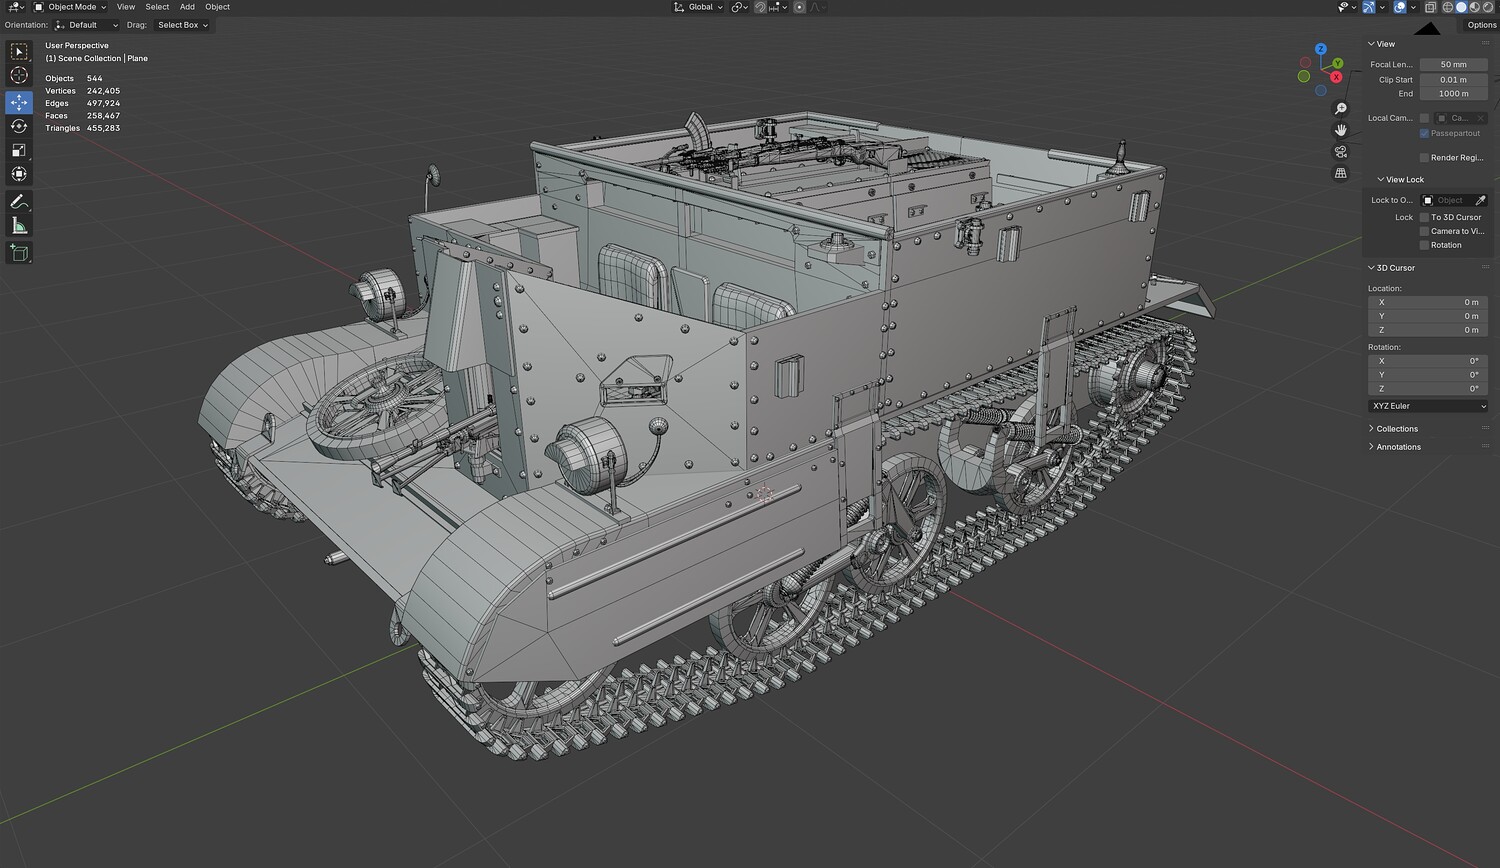Screen dimensions: 1500x868
Task: Open the pivot point dropdown
Action: 739,7
